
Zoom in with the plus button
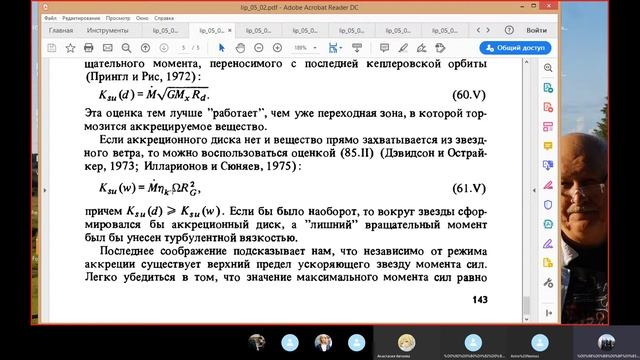click(x=278, y=48)
